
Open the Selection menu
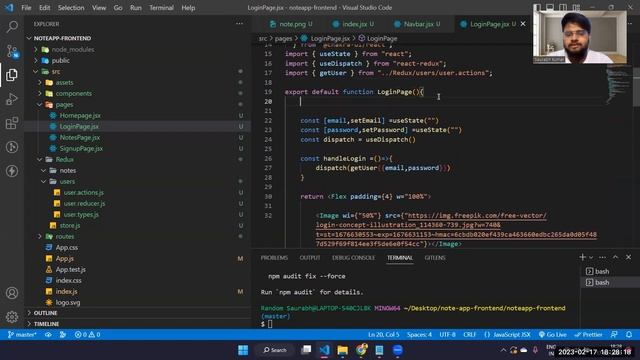point(71,8)
